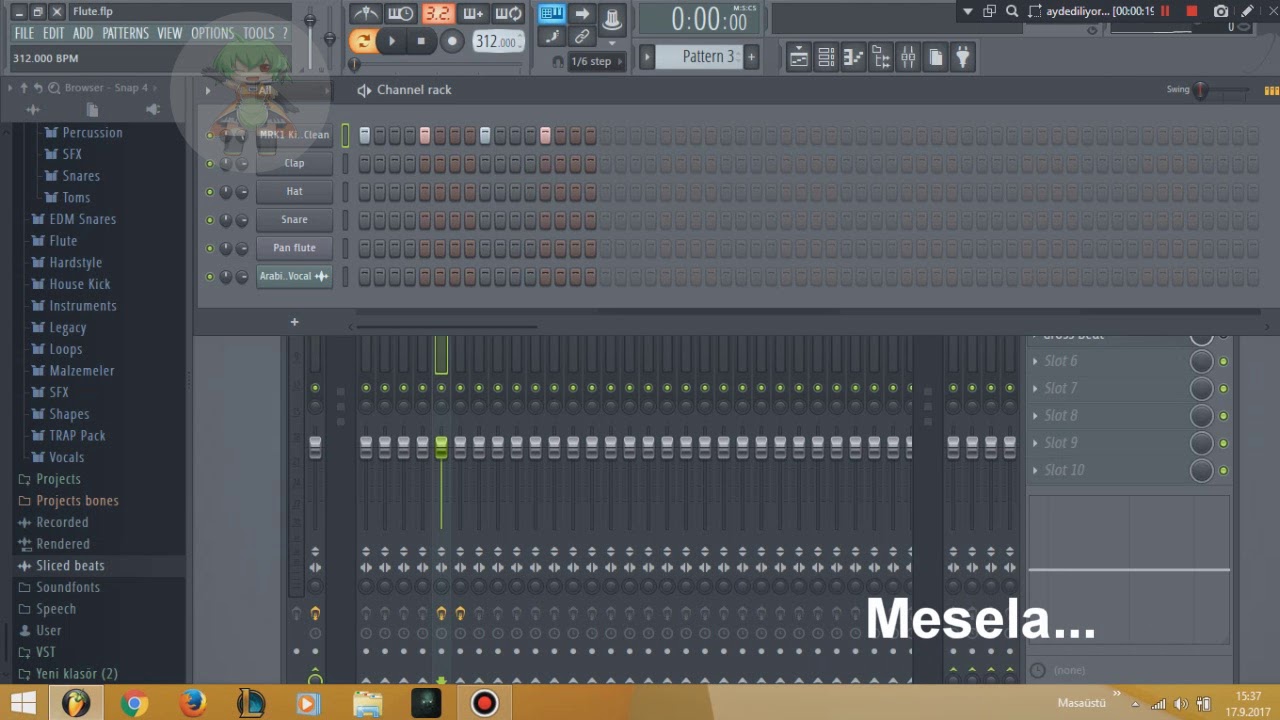Open Slot 10 plugin menu arrow
Viewport: 1280px width, 720px height.
(1035, 470)
